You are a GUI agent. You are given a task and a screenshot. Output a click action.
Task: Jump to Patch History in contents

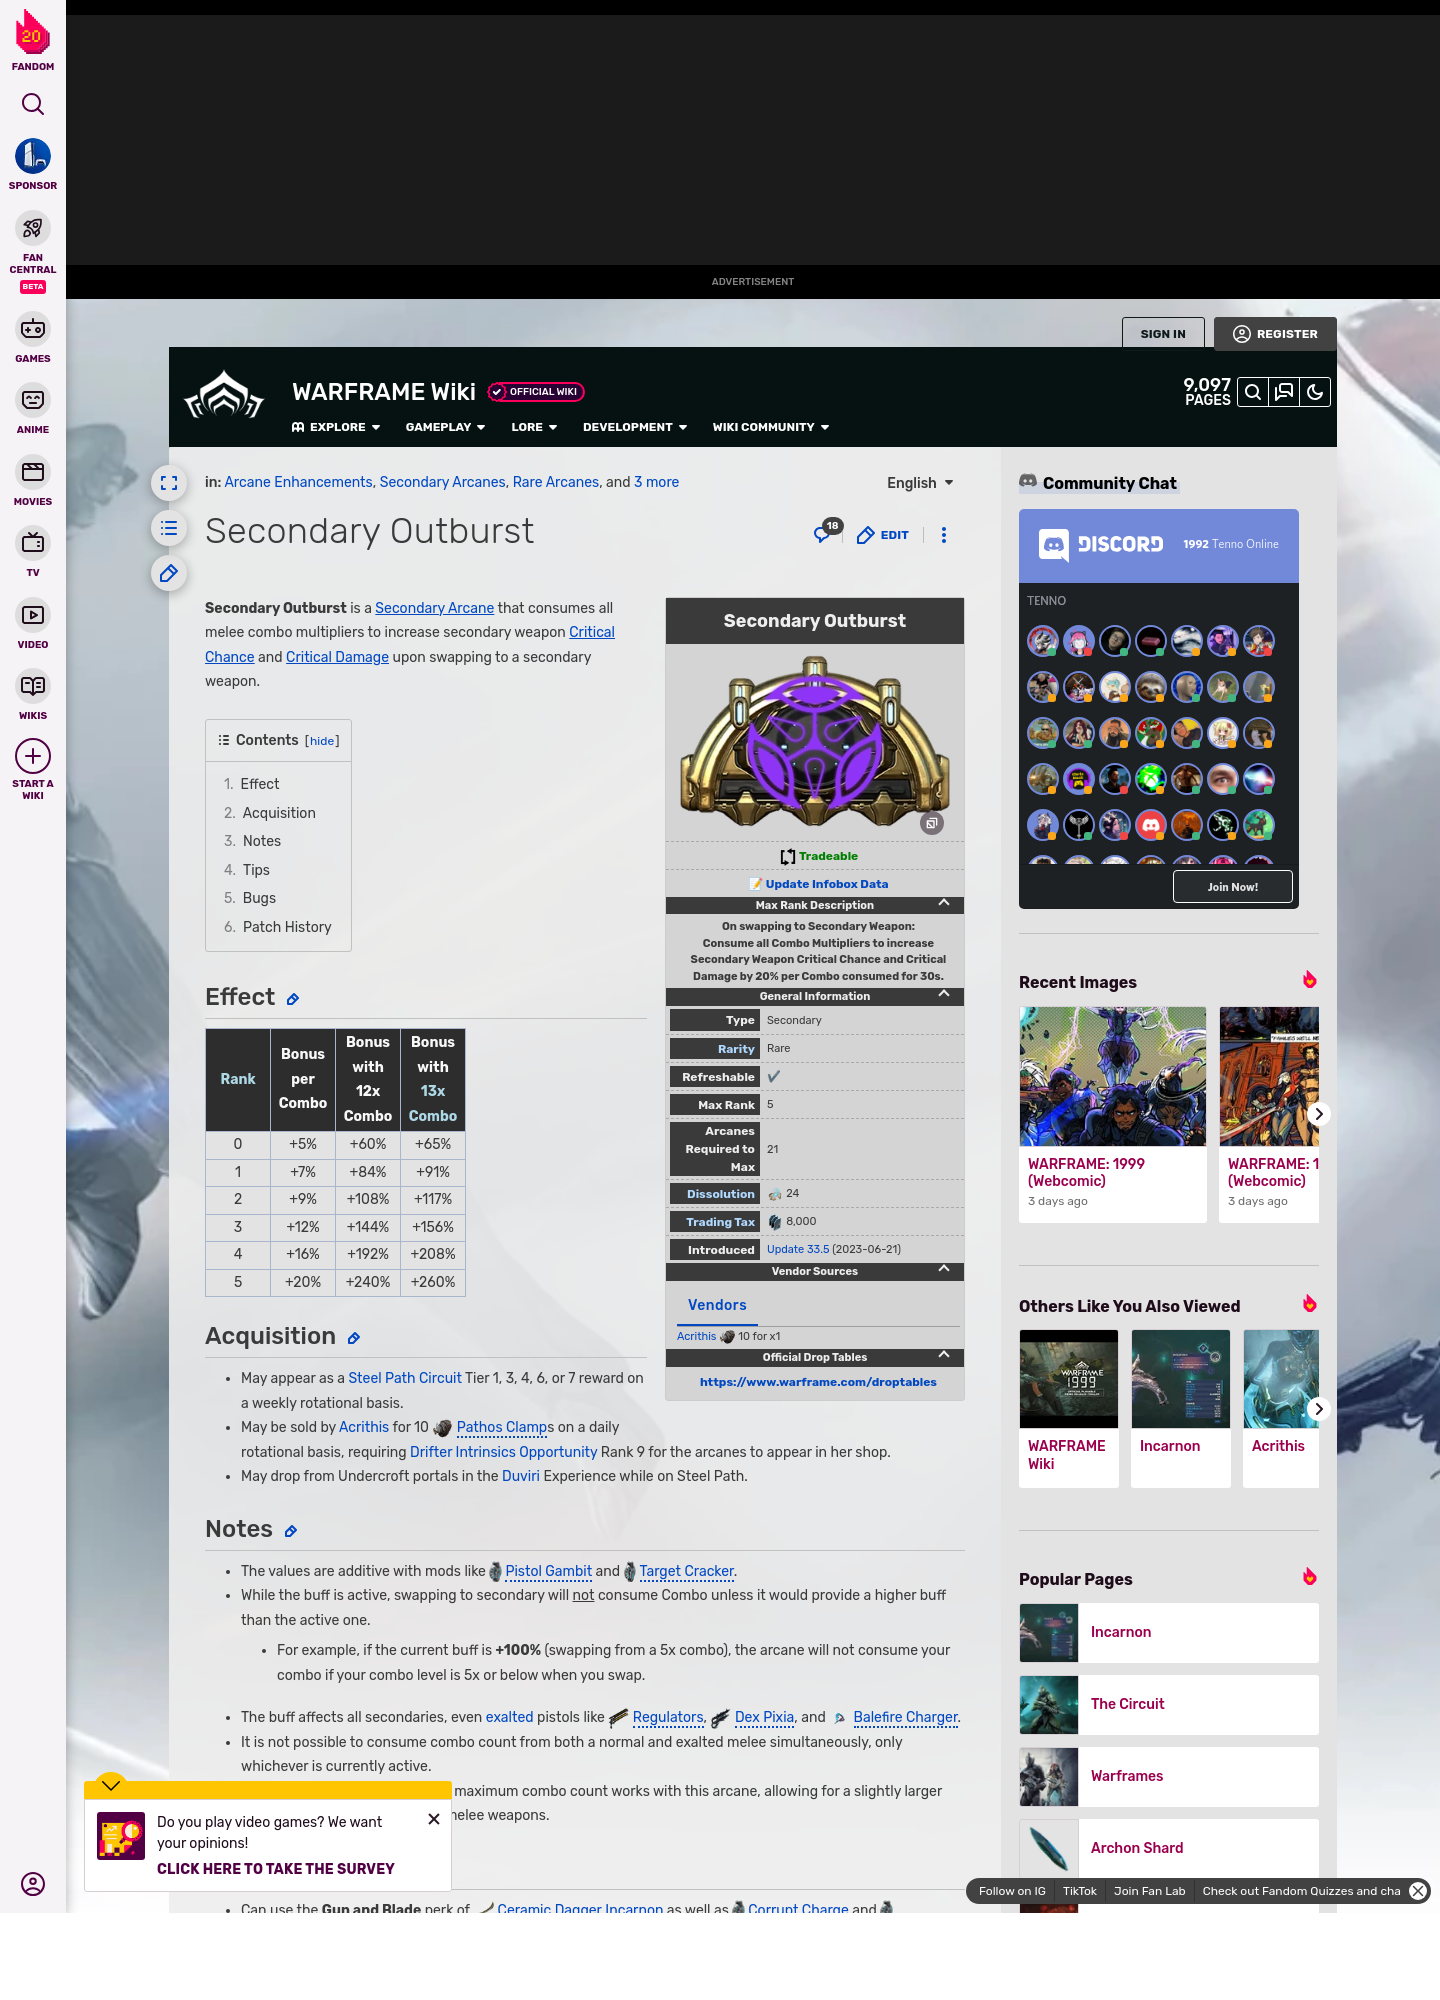(287, 927)
